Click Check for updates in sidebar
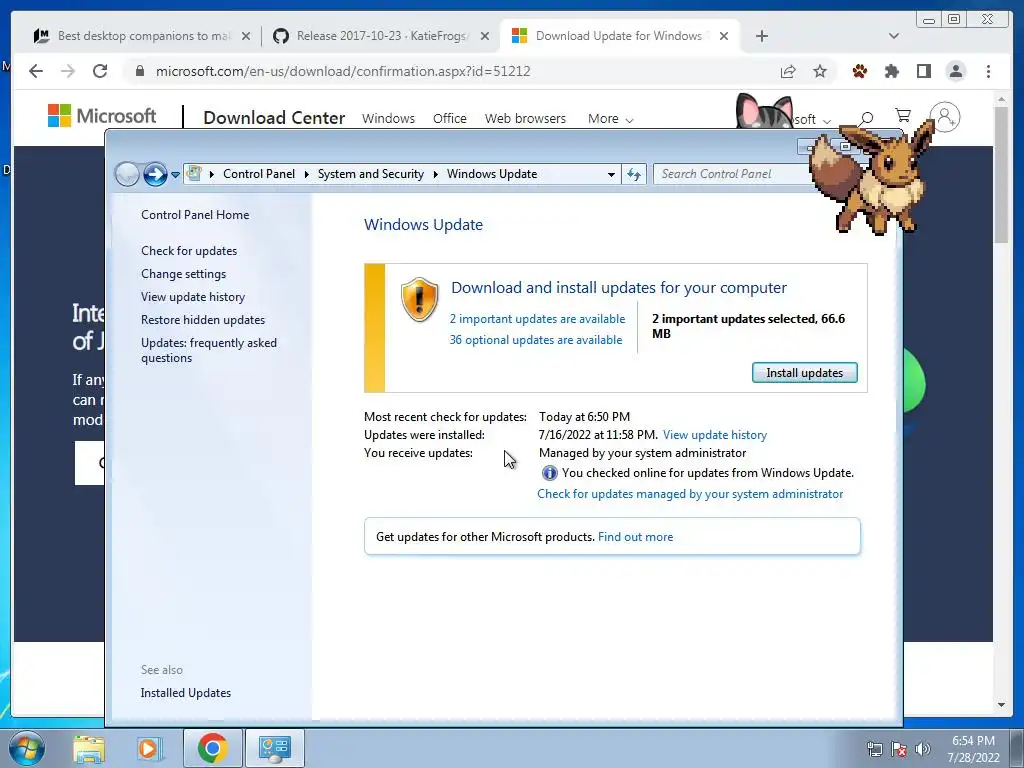 tap(189, 251)
